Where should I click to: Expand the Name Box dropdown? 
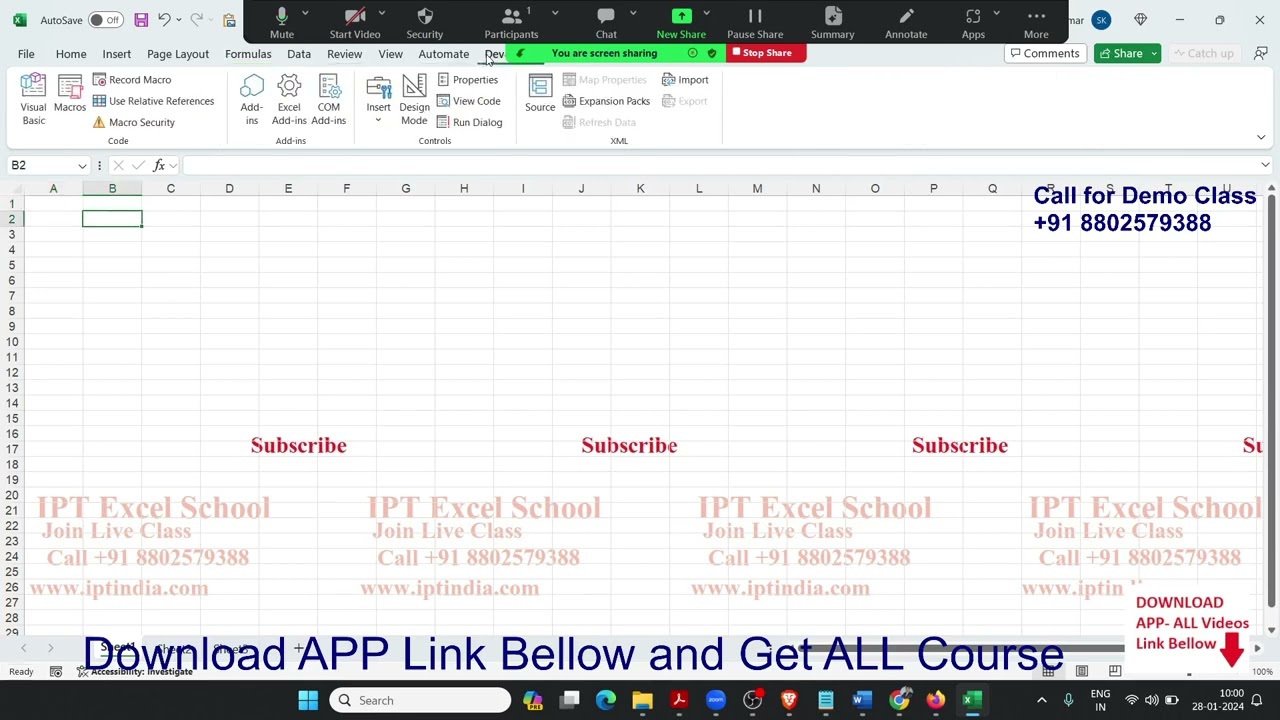click(82, 165)
